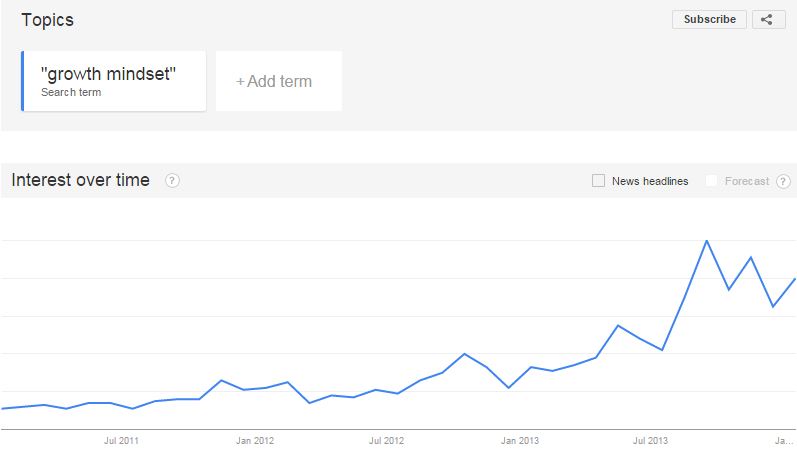Click the highest peak of the trend line

tap(707, 241)
